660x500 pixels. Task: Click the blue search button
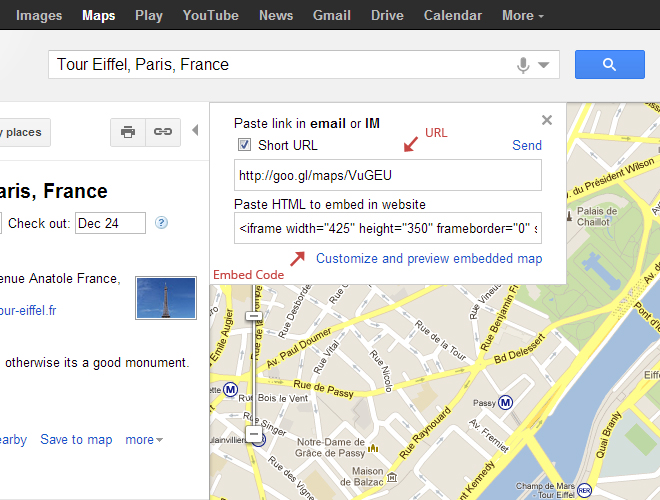click(609, 64)
